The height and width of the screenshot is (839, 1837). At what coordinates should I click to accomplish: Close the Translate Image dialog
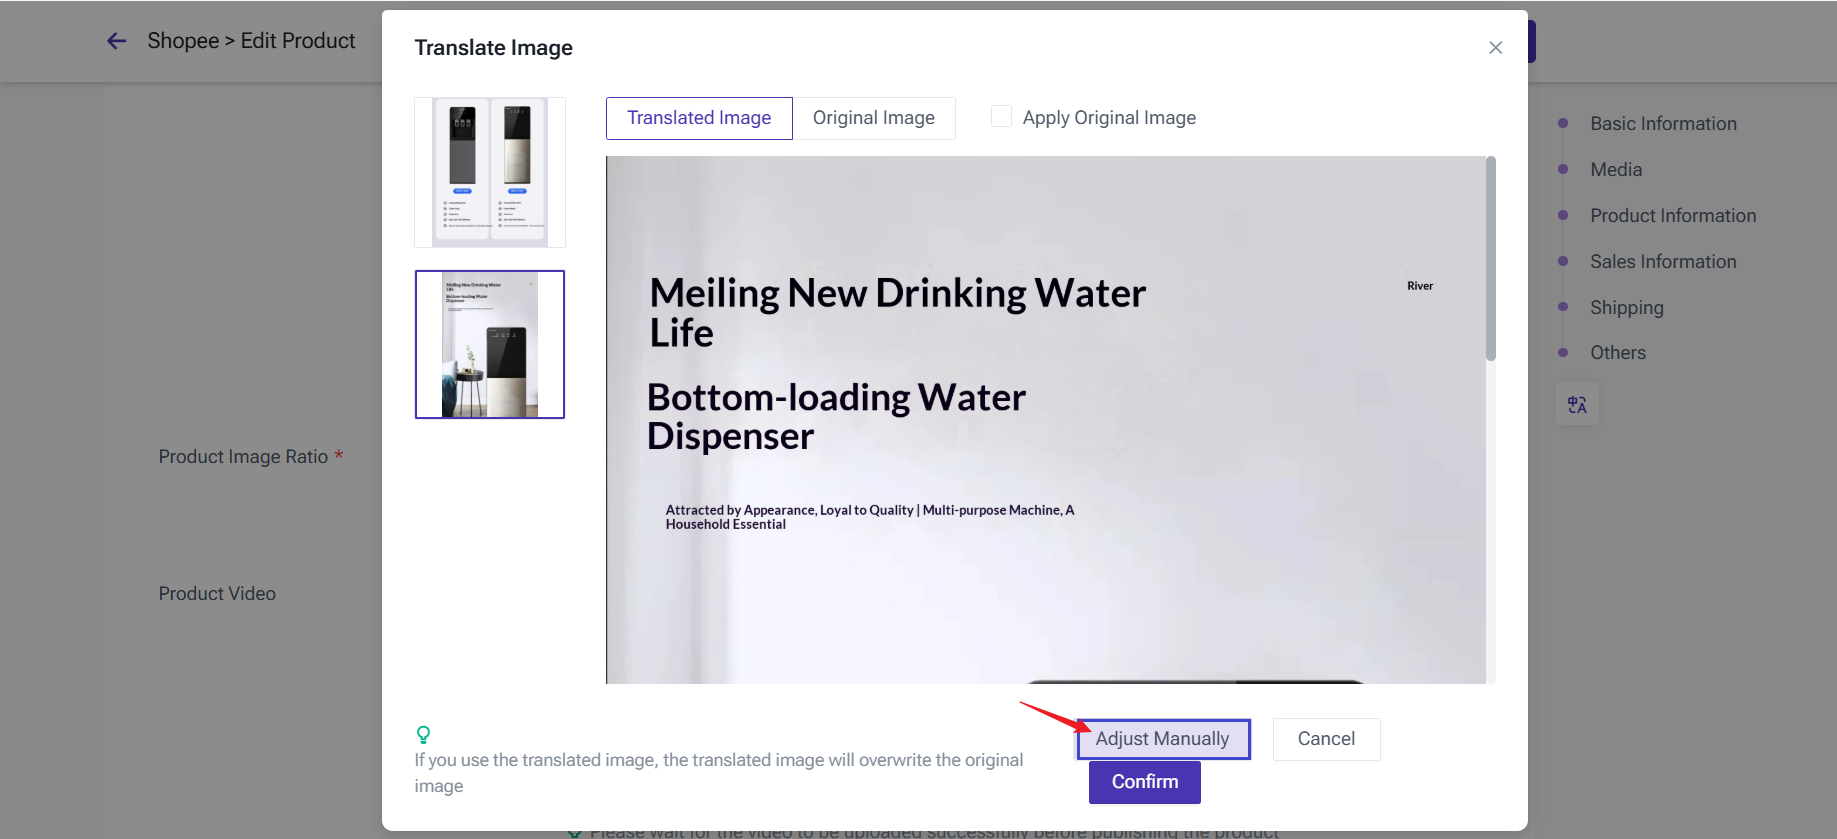(1495, 48)
